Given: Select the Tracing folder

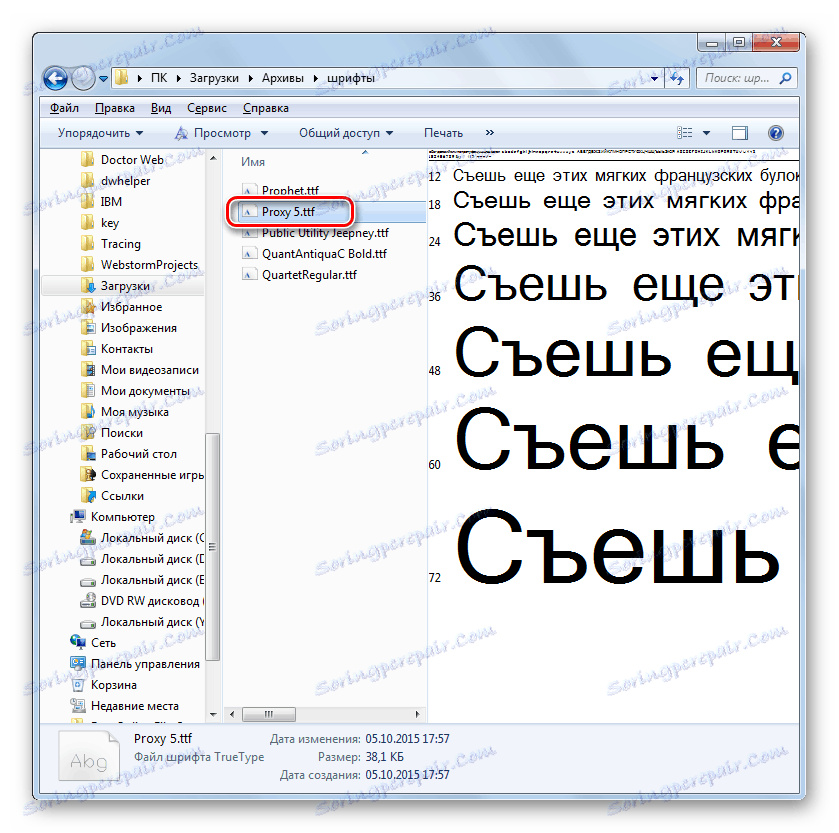Looking at the screenshot, I should coord(120,243).
